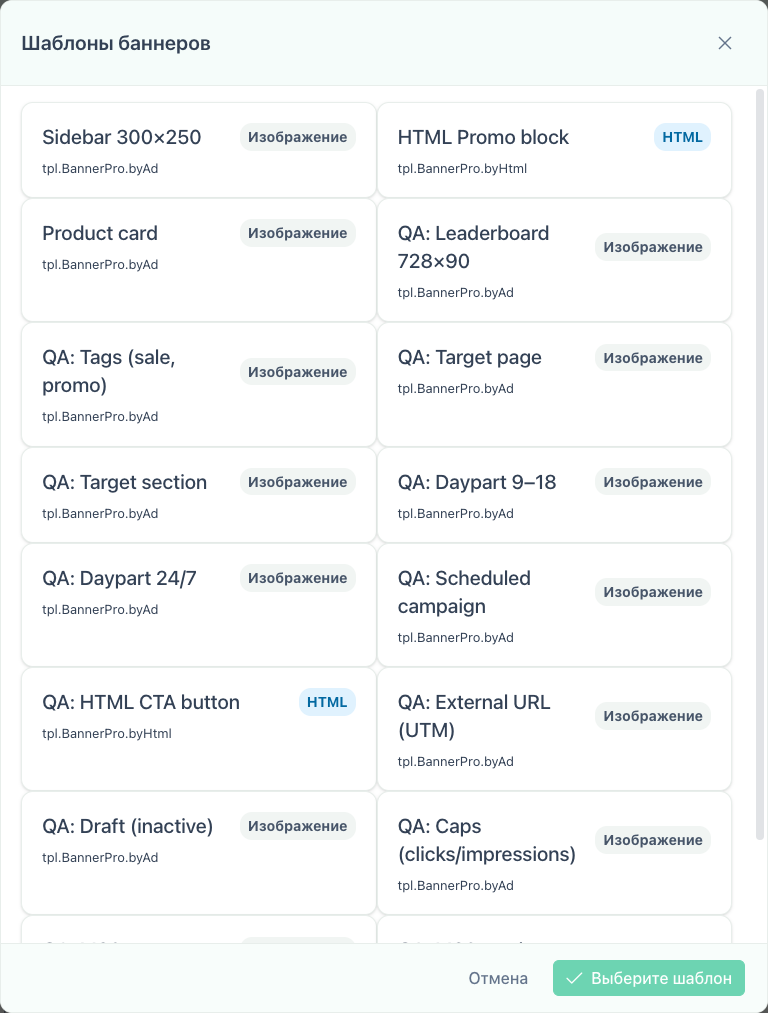
Task: Select the Sidebar 300×250 template card
Action: click(x=199, y=150)
